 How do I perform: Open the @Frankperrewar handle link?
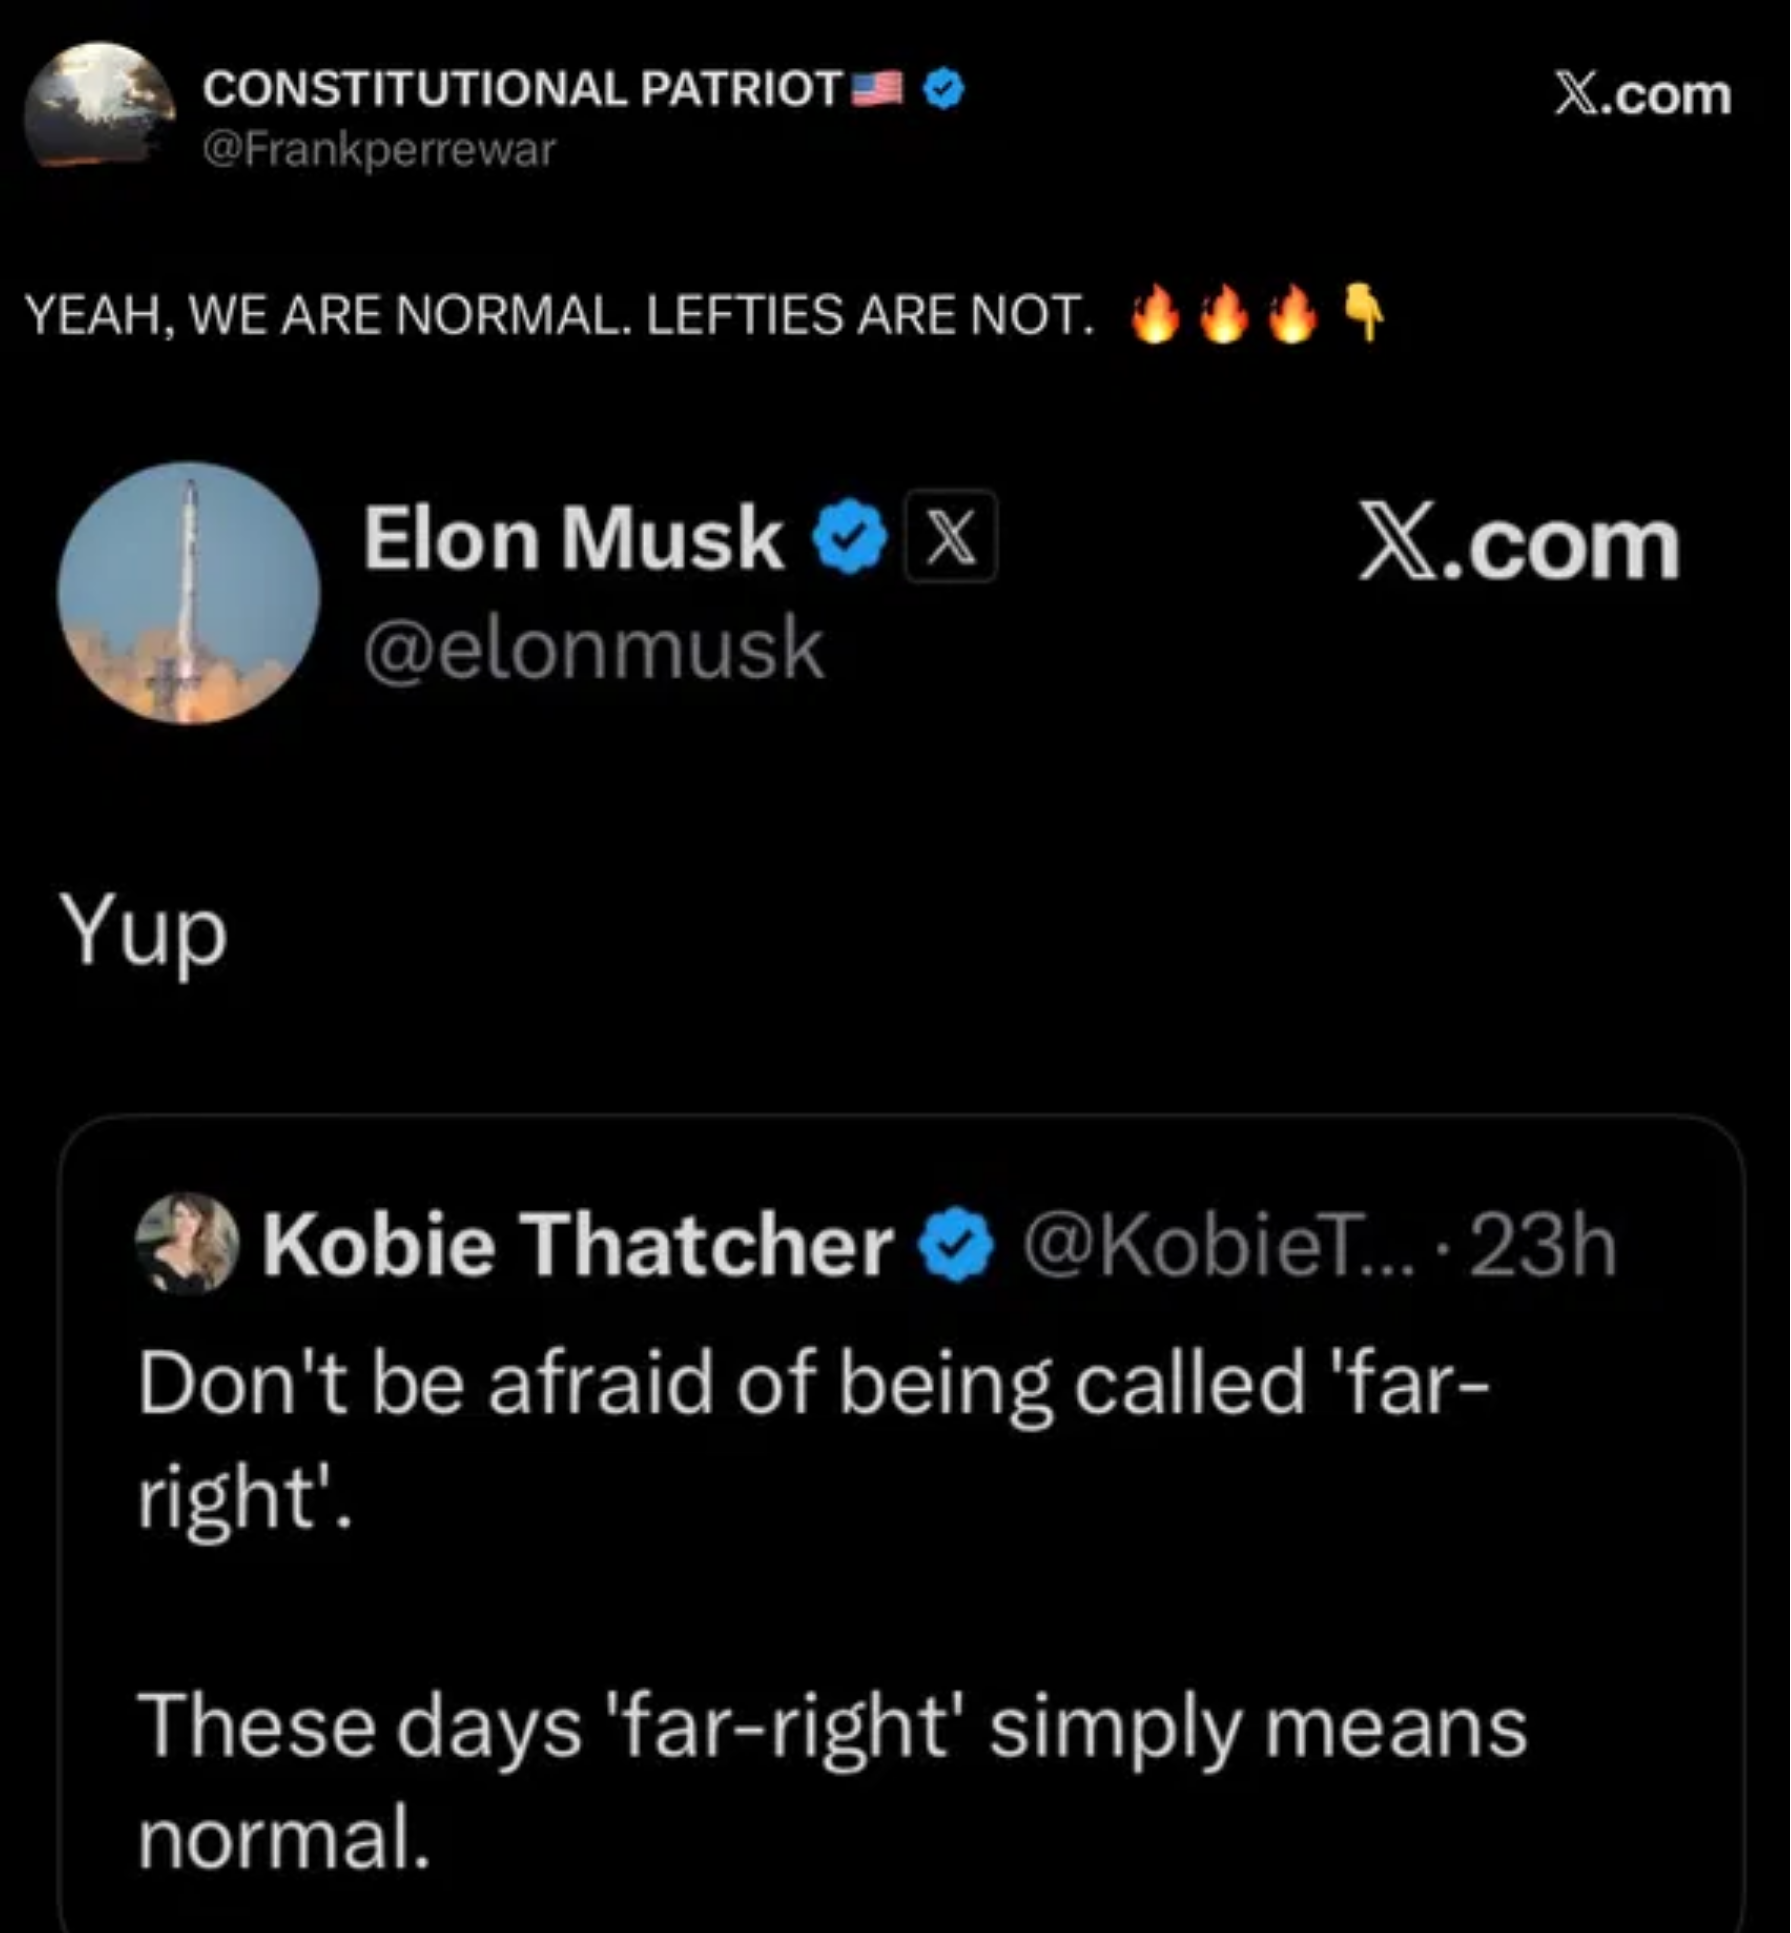[379, 150]
